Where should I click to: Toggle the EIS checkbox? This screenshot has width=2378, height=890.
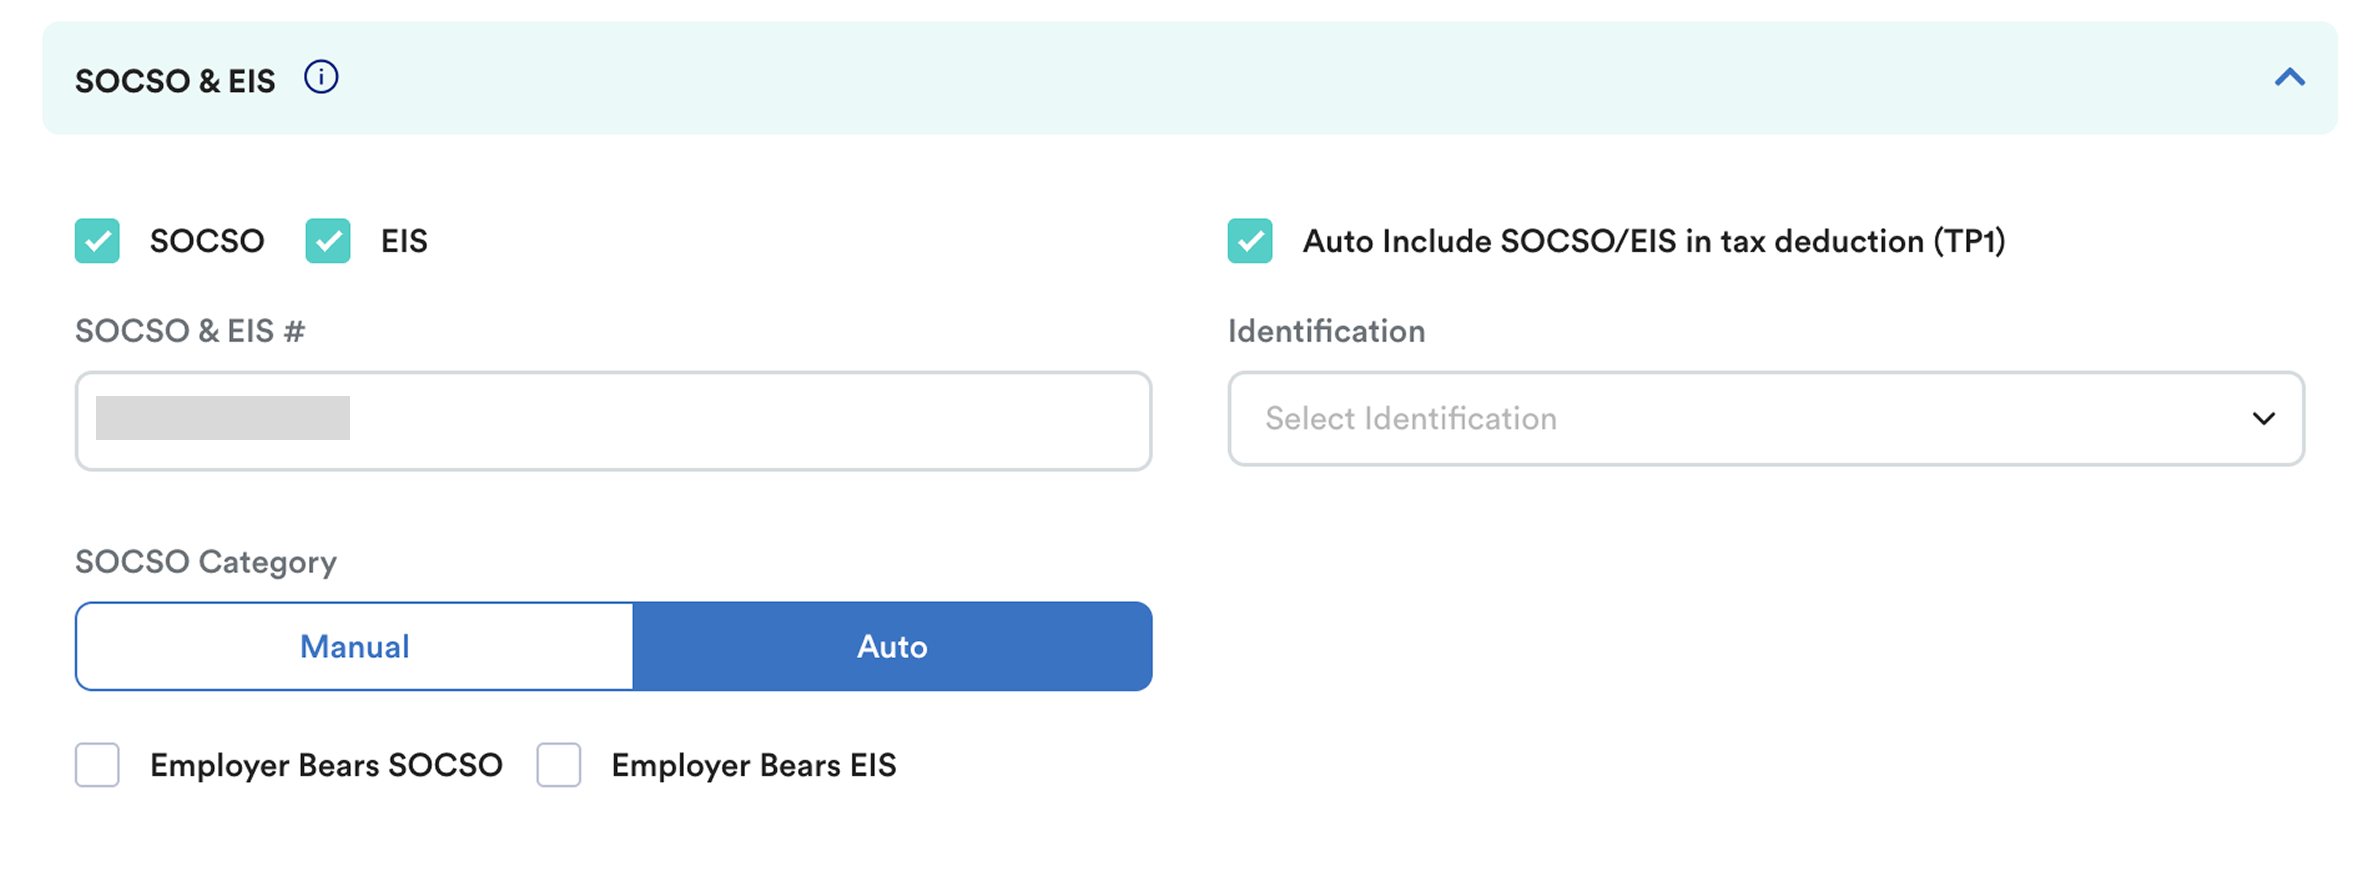(x=328, y=241)
